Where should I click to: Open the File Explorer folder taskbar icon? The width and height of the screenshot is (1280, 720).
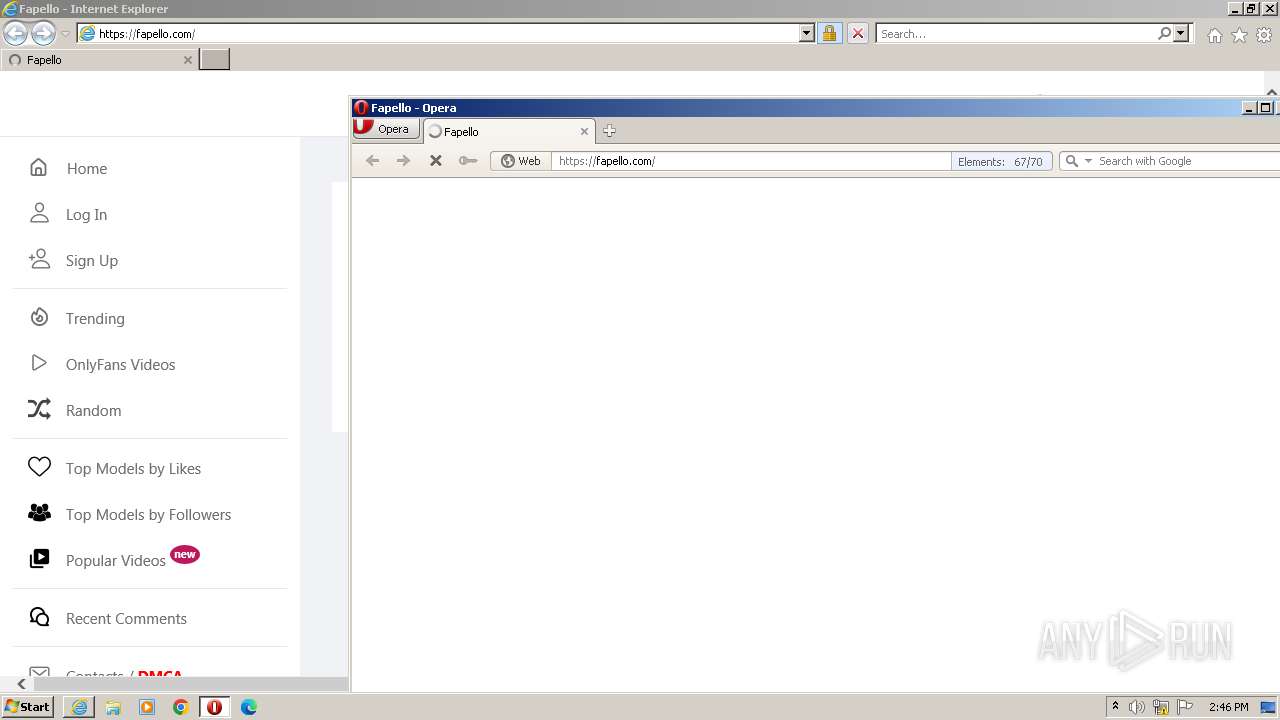(113, 707)
